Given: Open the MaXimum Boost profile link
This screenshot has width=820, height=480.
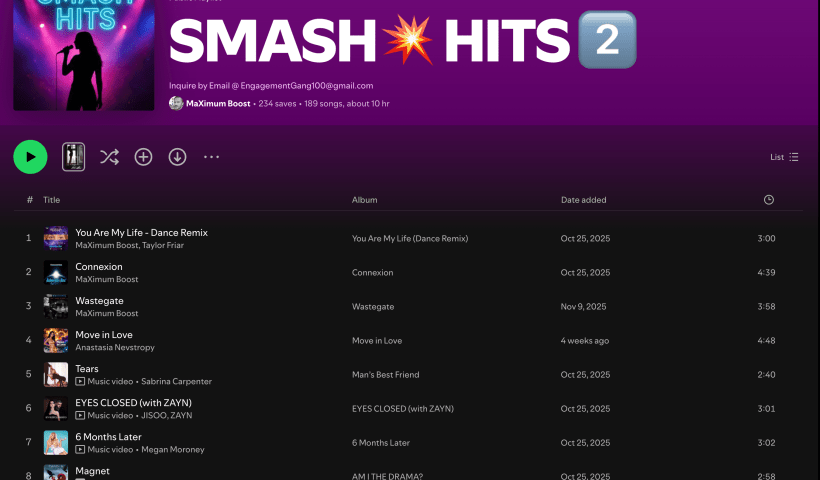Looking at the screenshot, I should [x=218, y=103].
